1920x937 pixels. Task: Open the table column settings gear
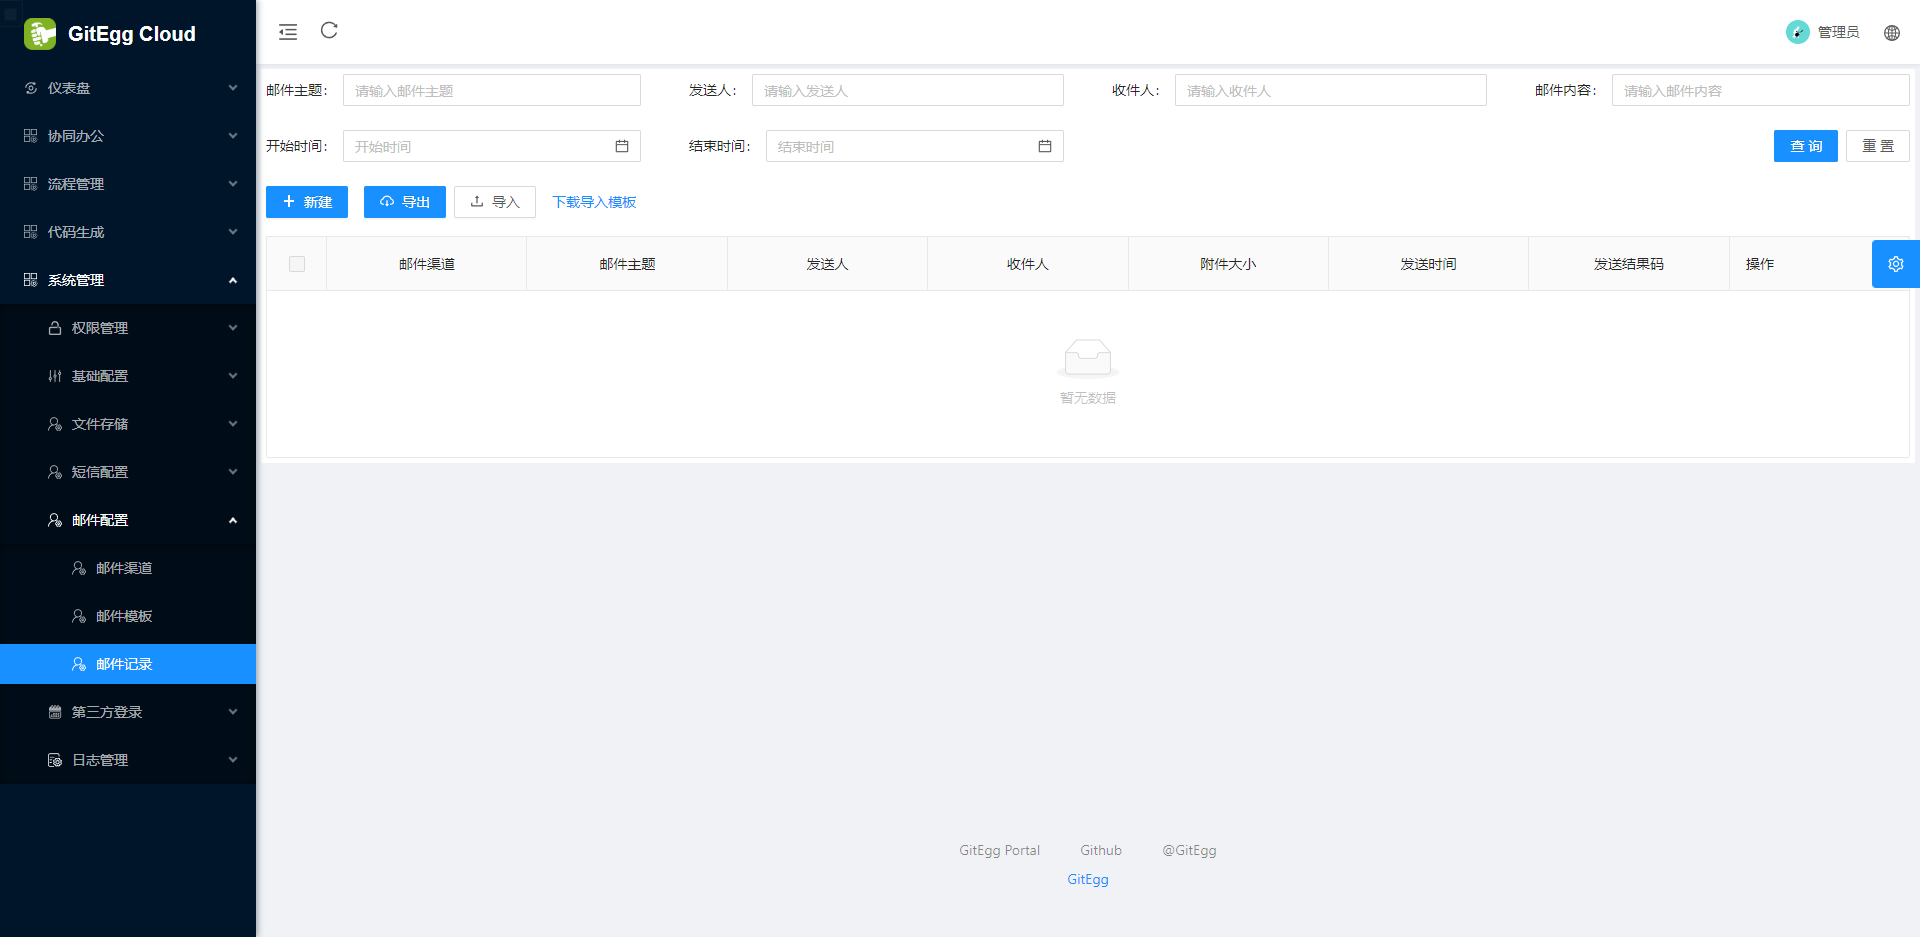pyautogui.click(x=1895, y=263)
